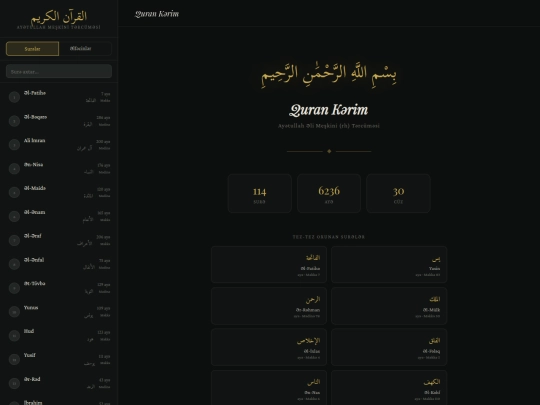Viewport: 540px width, 405px height.
Task: Open the Ər-Rəhman surah card
Action: point(269,306)
